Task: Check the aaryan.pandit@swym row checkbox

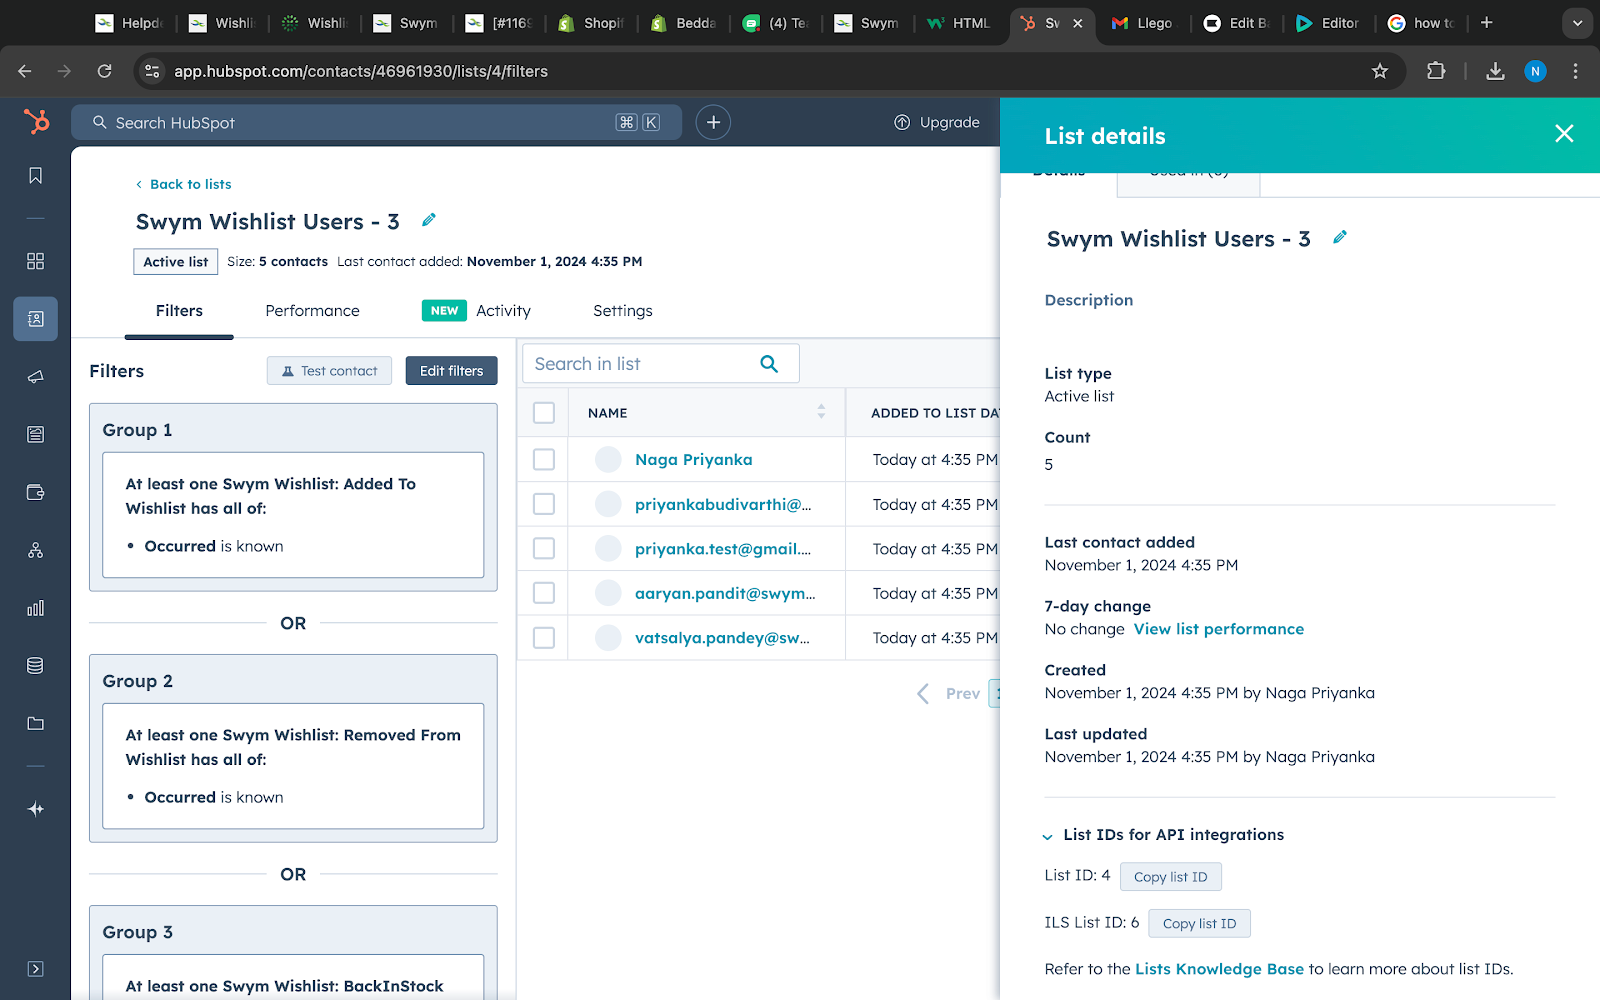Action: [544, 593]
